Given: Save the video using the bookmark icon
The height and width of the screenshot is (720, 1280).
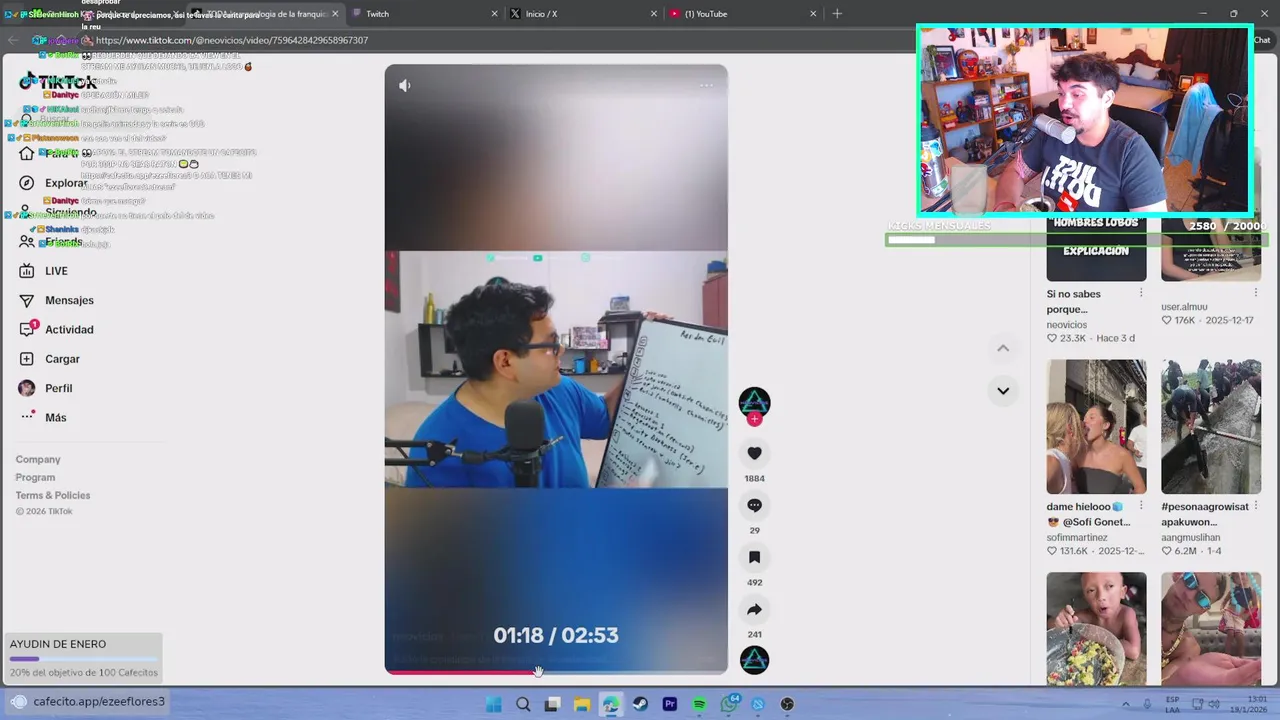Looking at the screenshot, I should click(754, 557).
